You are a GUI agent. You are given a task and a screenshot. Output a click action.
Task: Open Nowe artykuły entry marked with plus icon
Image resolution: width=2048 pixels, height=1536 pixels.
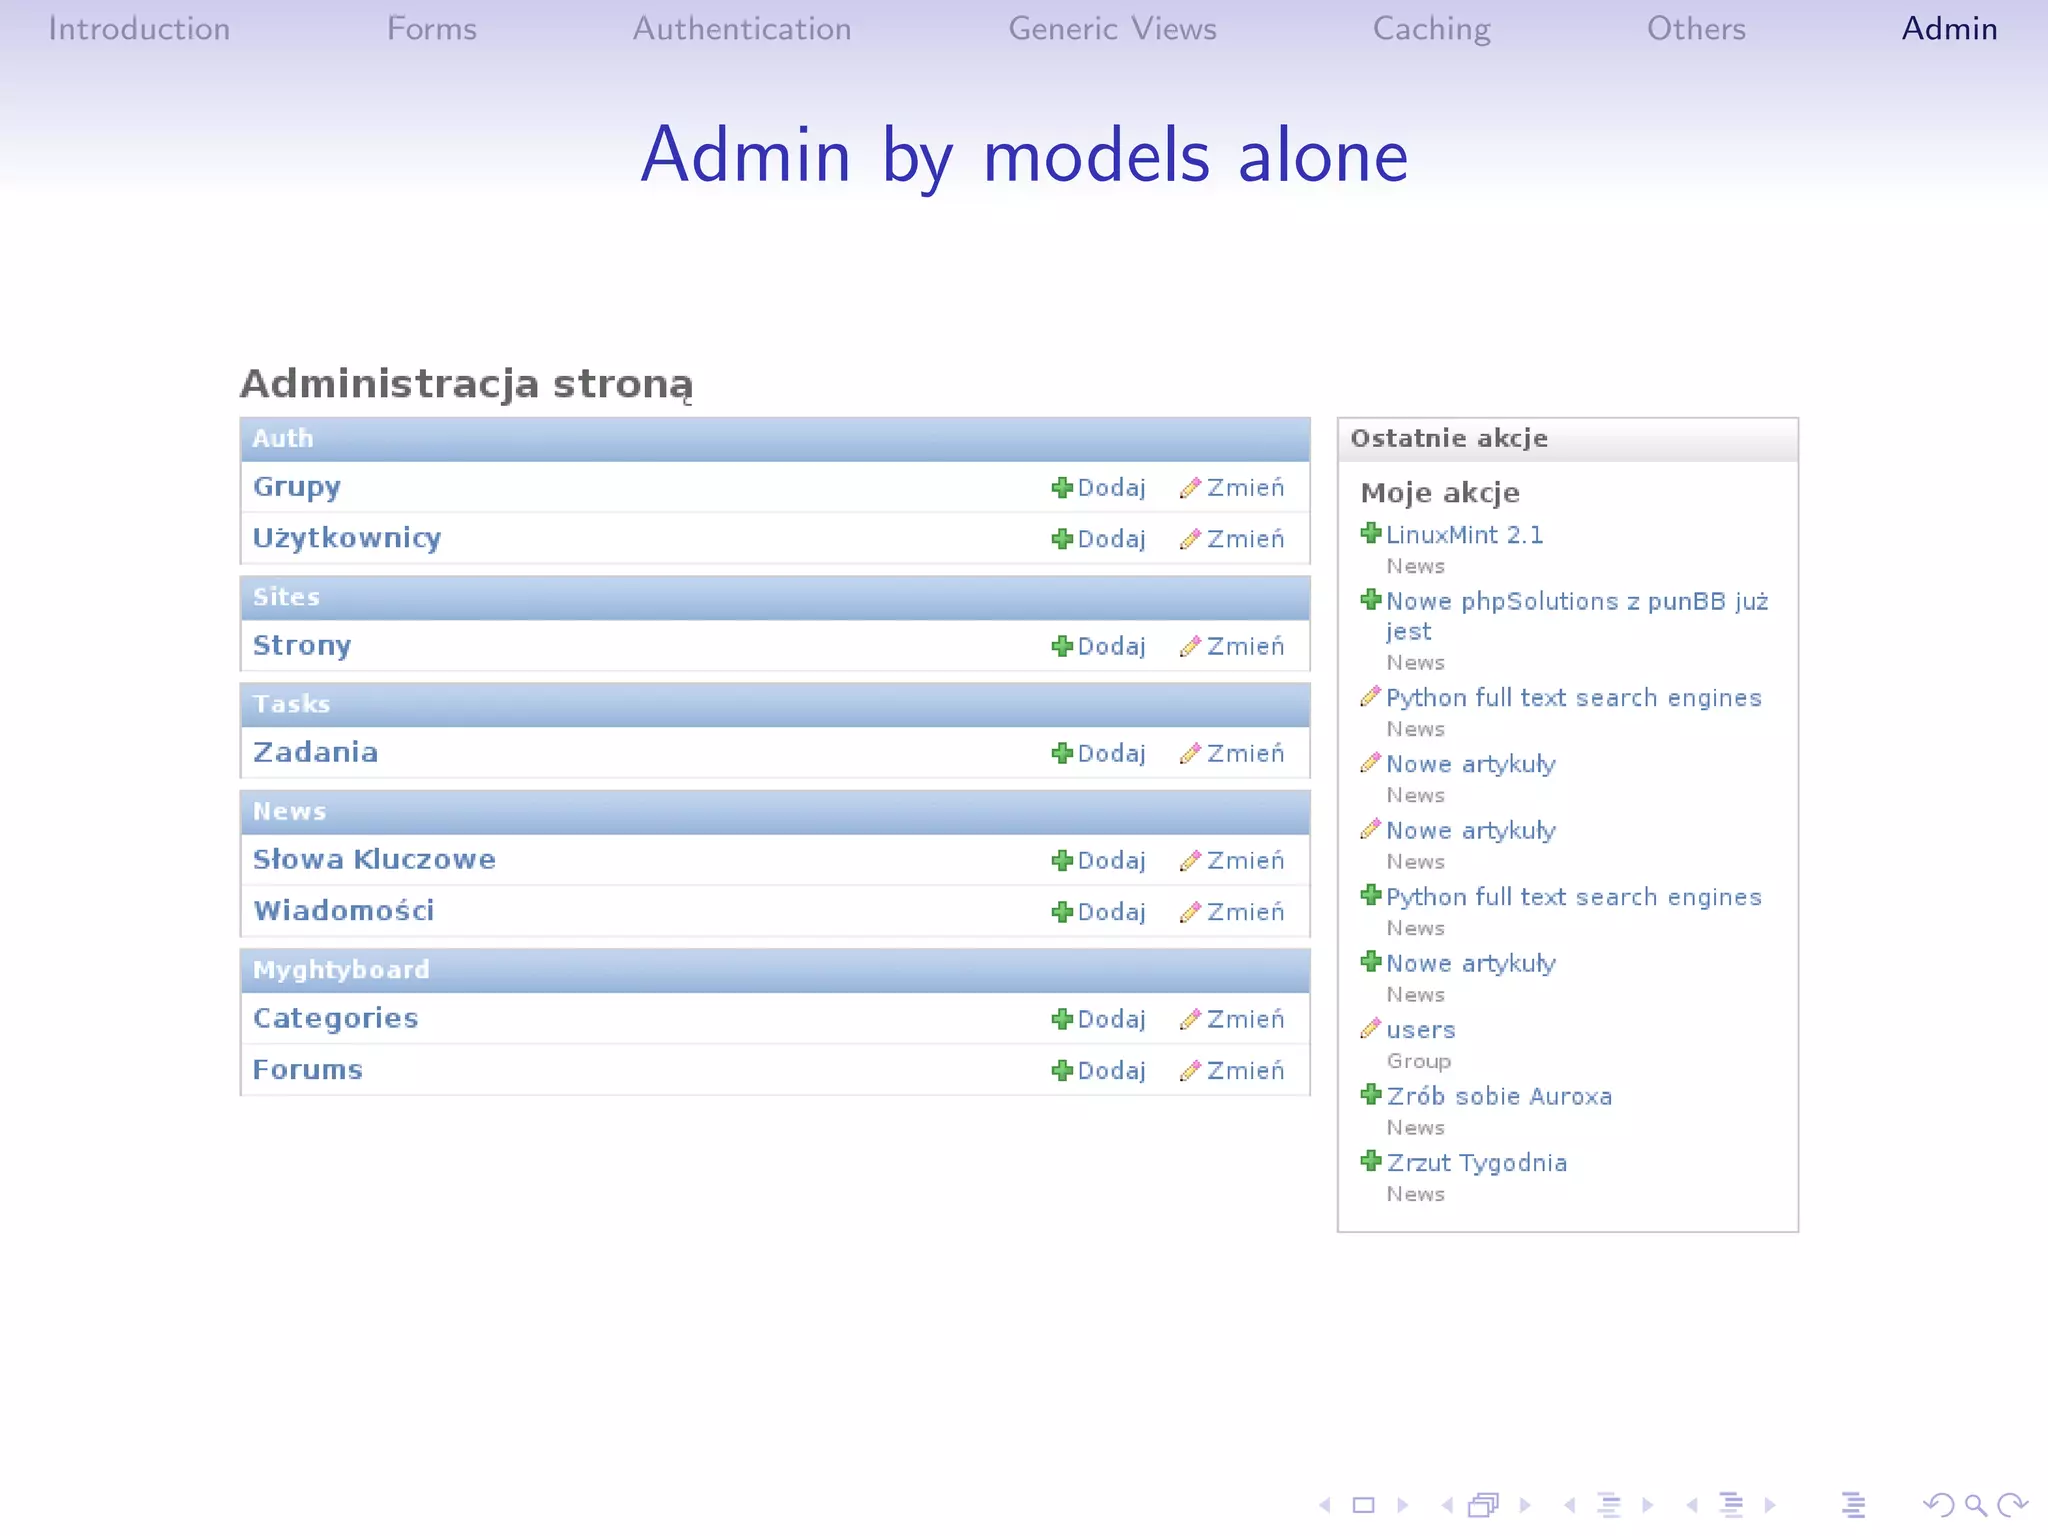point(1470,964)
